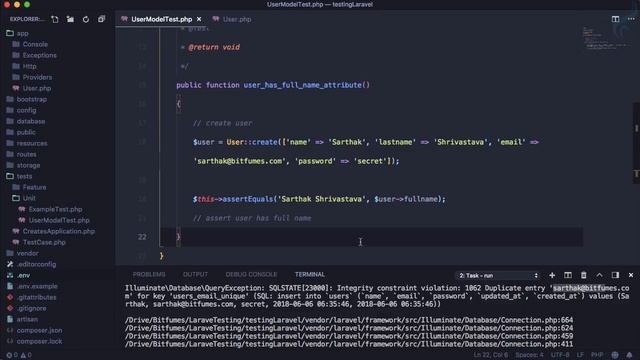Open the OUTPUT panel tab
Viewport: 640px width, 360px height.
(x=195, y=274)
